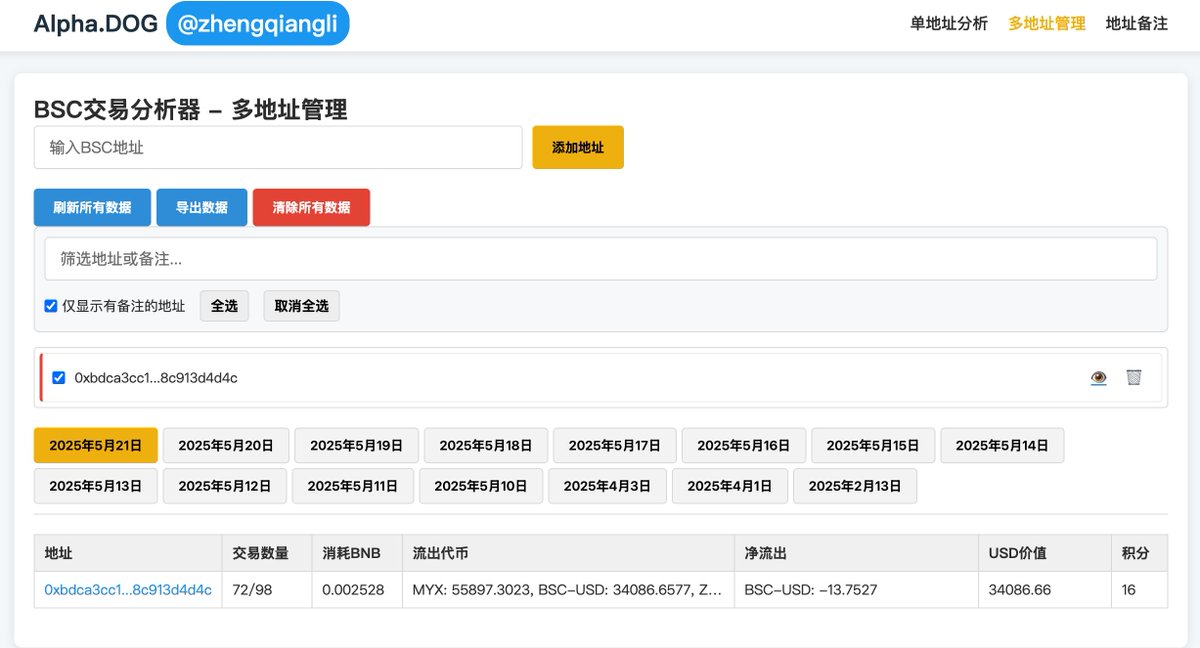This screenshot has height=648, width=1200.
Task: Open the 单地址分析 nav item
Action: (949, 23)
